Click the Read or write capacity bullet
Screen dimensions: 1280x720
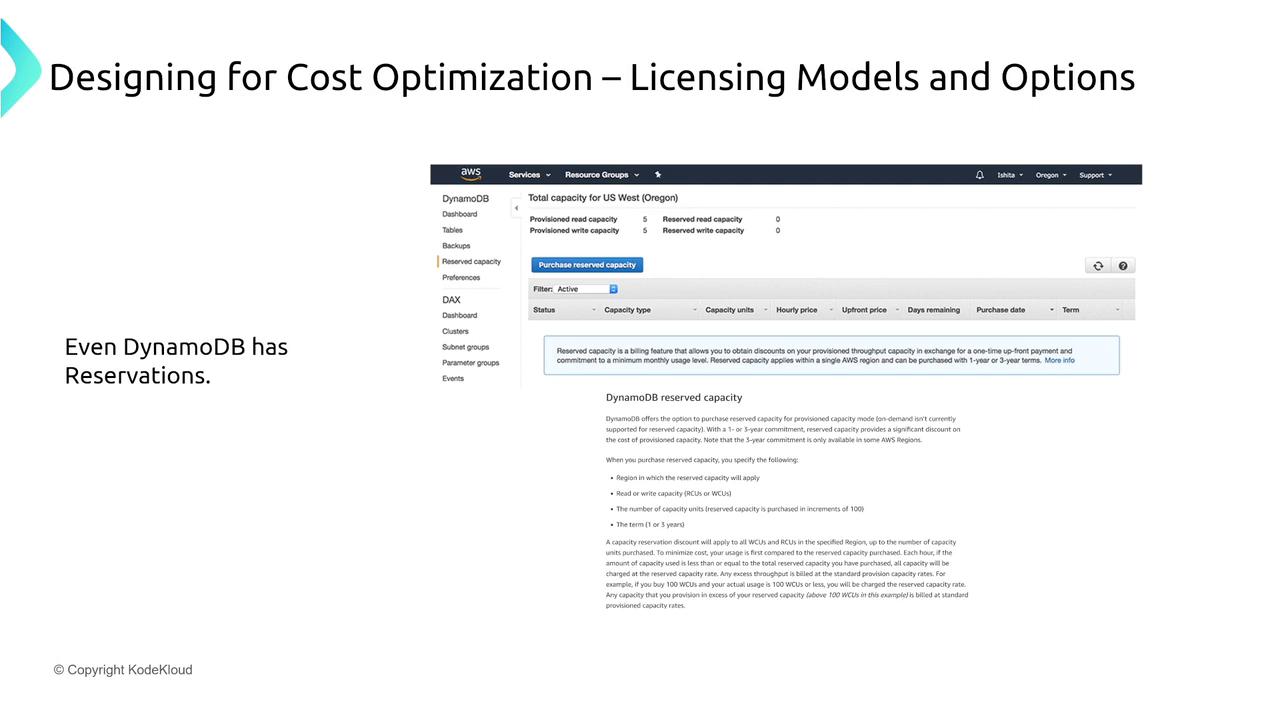[x=673, y=493]
